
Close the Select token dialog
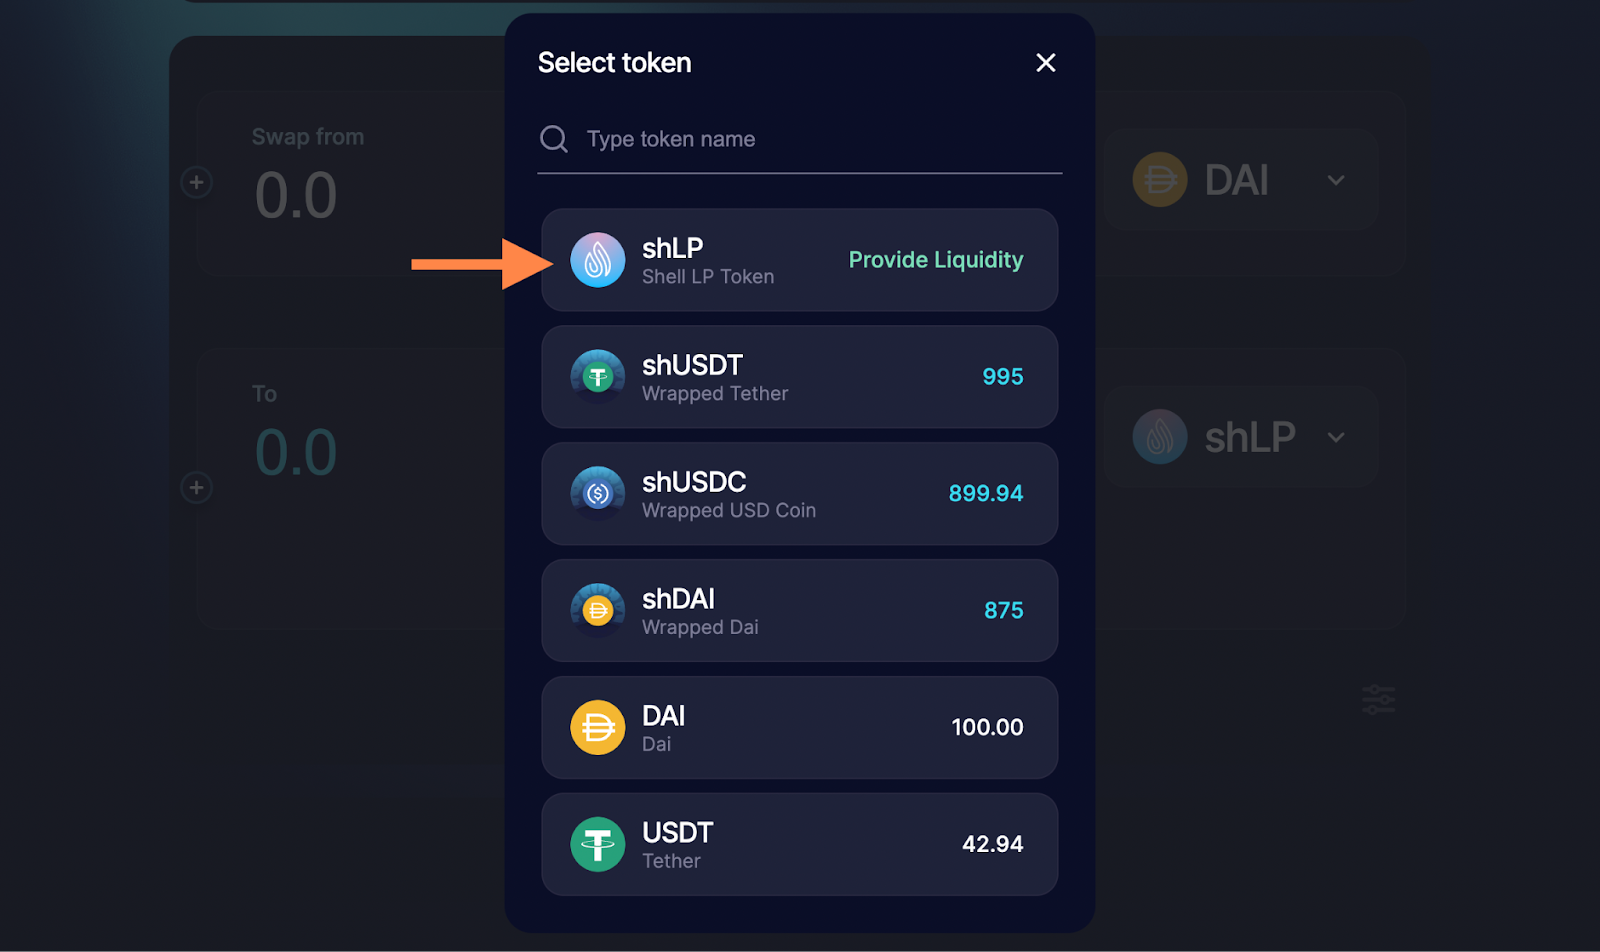pyautogui.click(x=1046, y=63)
